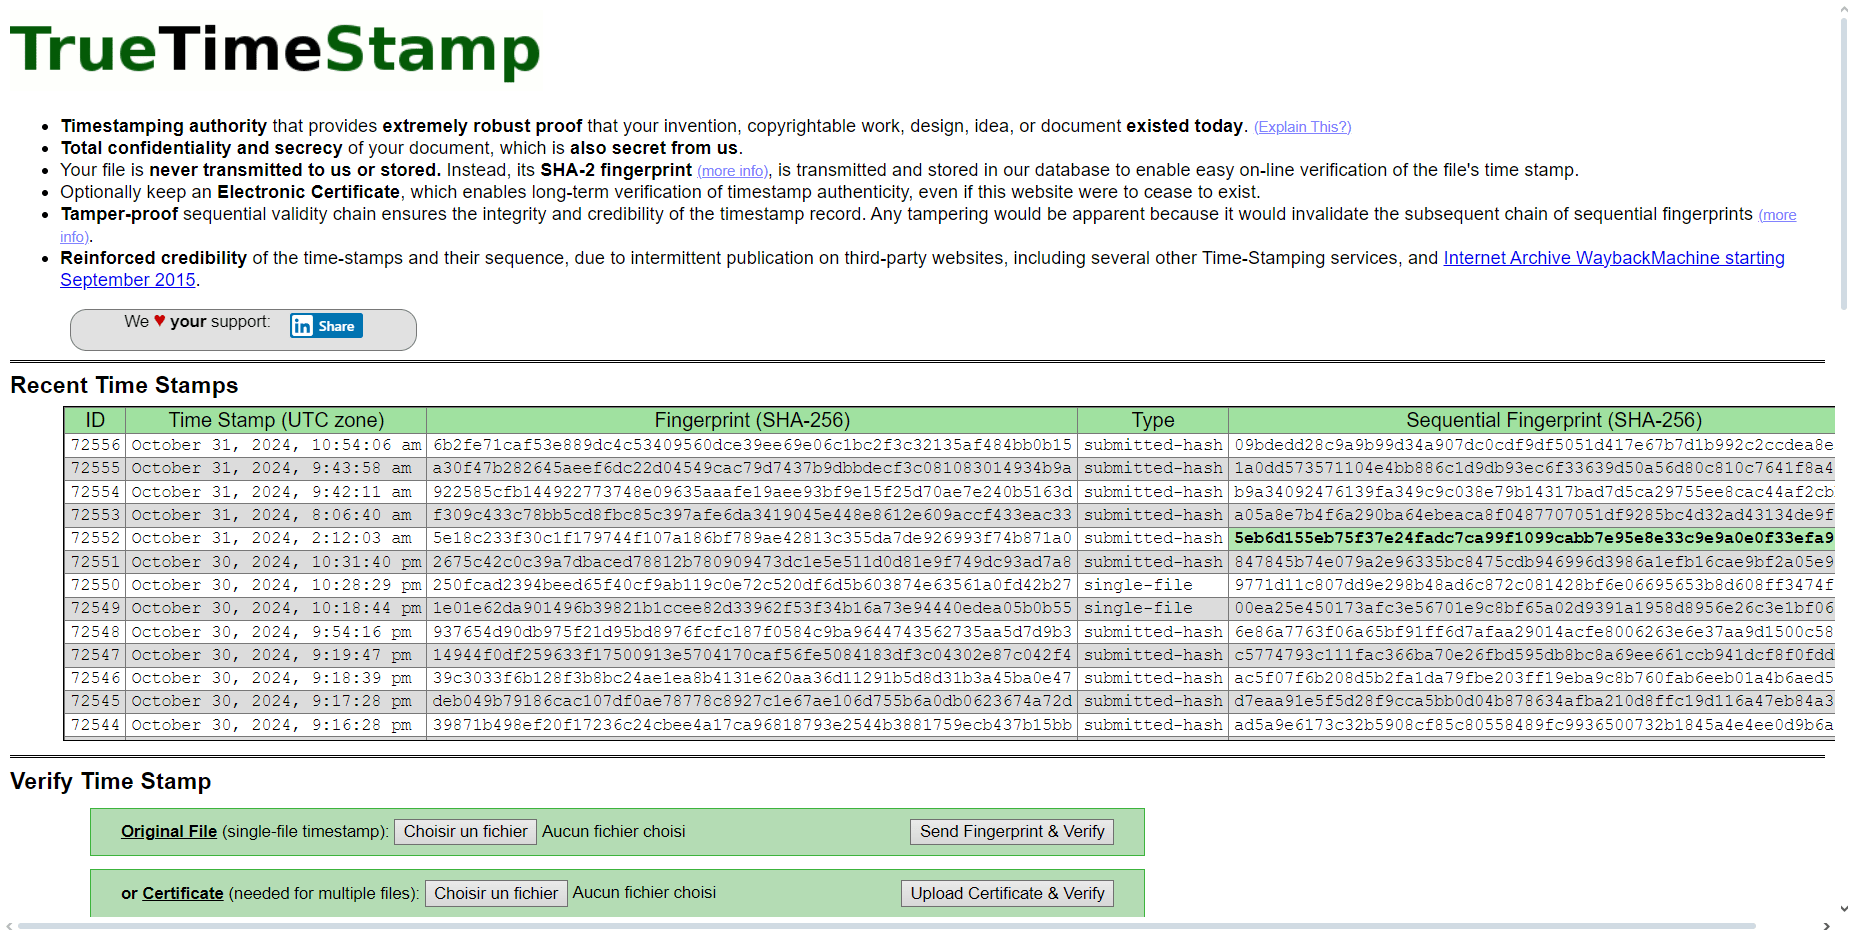Click Upload Certificate & Verify button
The height and width of the screenshot is (935, 1853).
(x=1007, y=893)
